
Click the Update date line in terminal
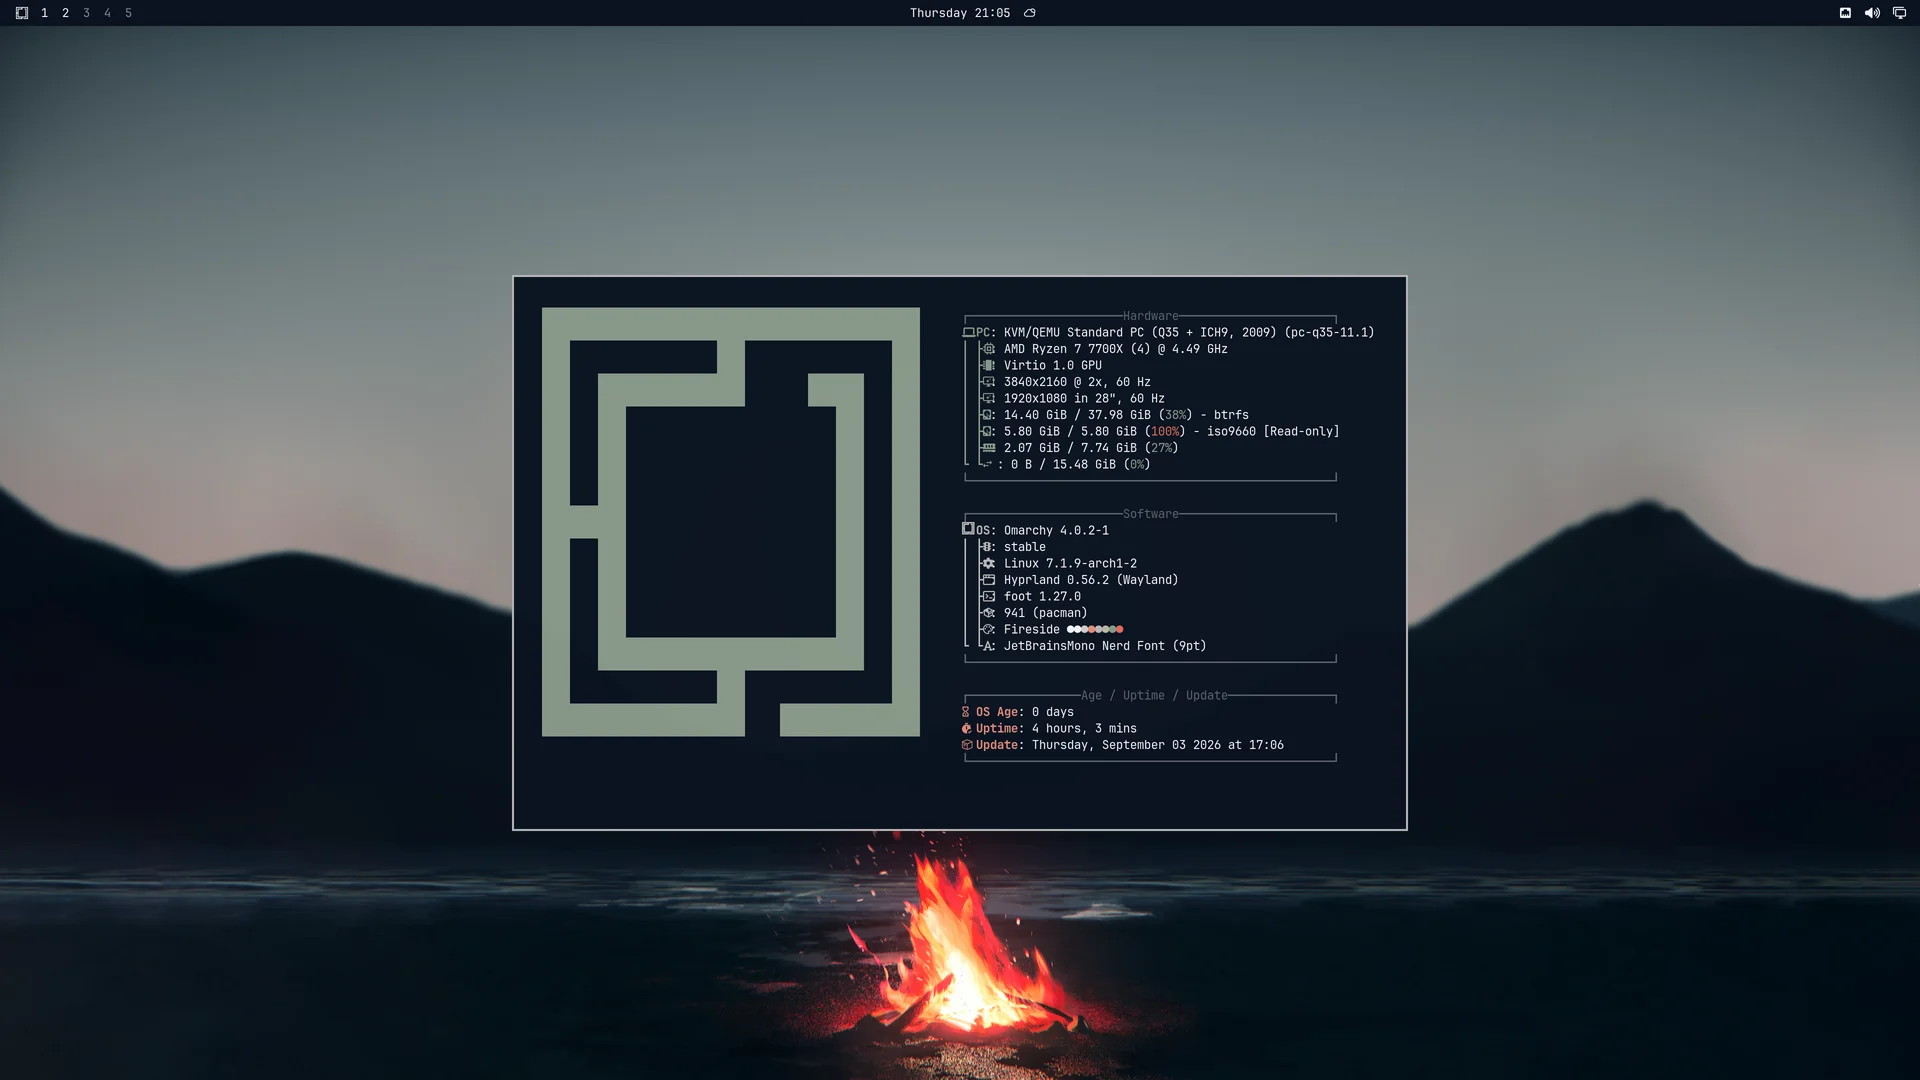(1122, 745)
